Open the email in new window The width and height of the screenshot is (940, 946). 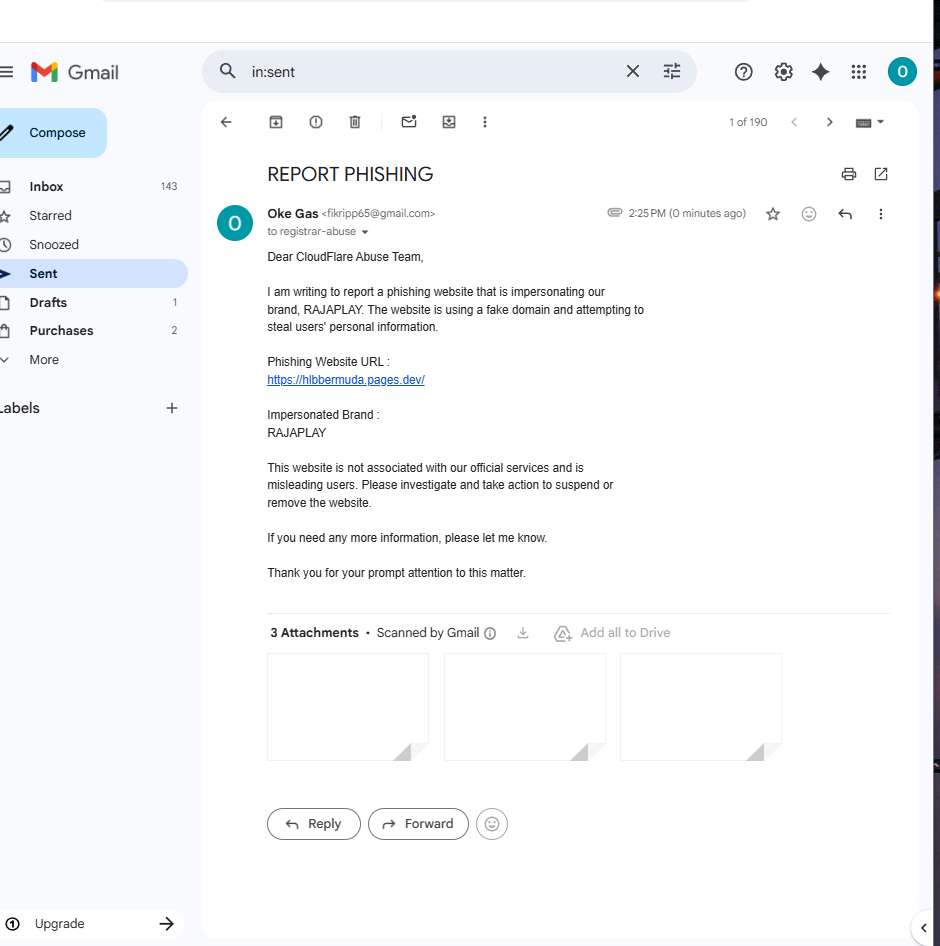[x=881, y=174]
